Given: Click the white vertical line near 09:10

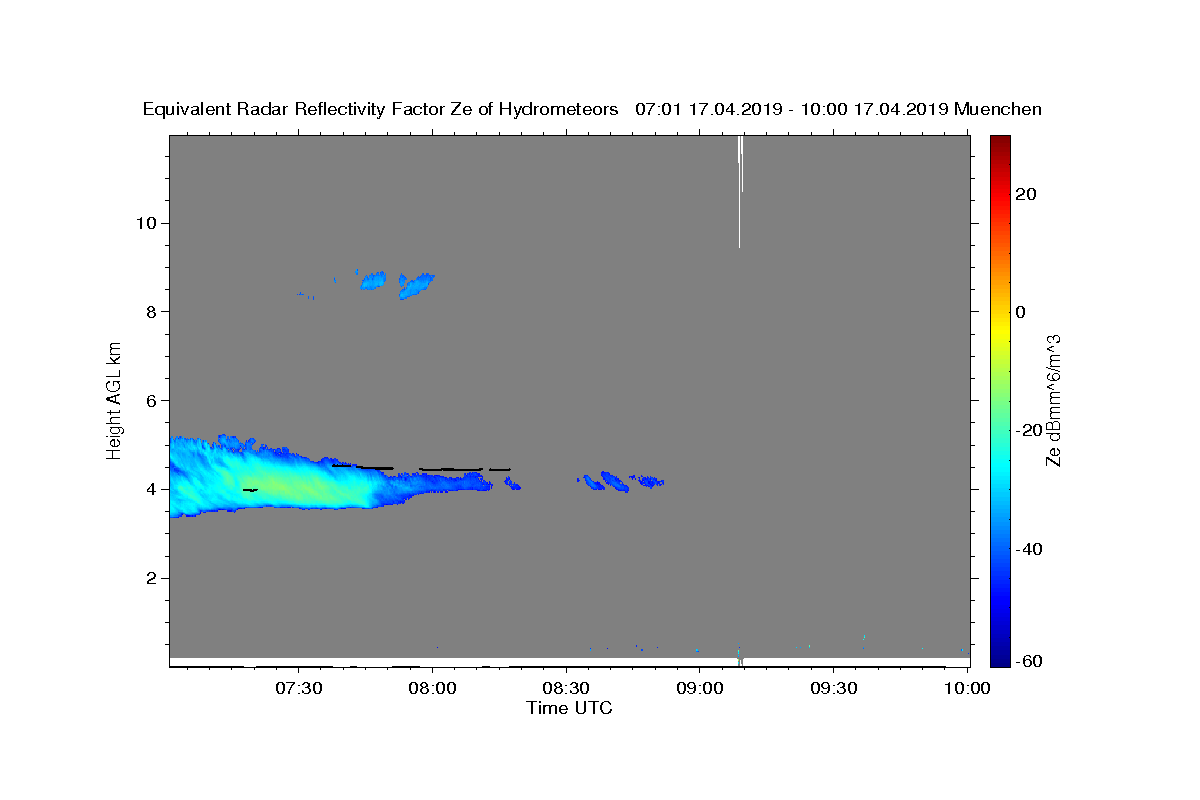Looking at the screenshot, I should [x=740, y=190].
